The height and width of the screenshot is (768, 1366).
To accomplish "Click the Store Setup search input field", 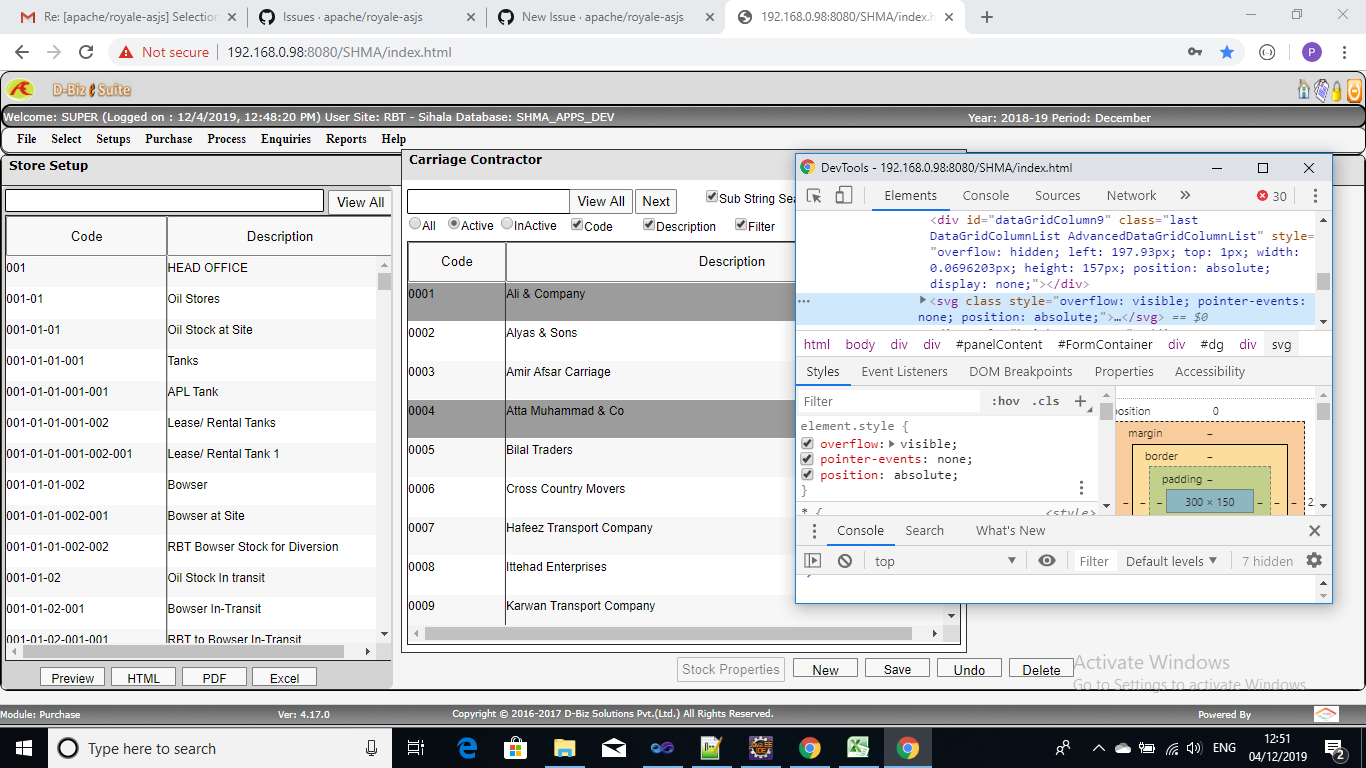I will [x=165, y=201].
